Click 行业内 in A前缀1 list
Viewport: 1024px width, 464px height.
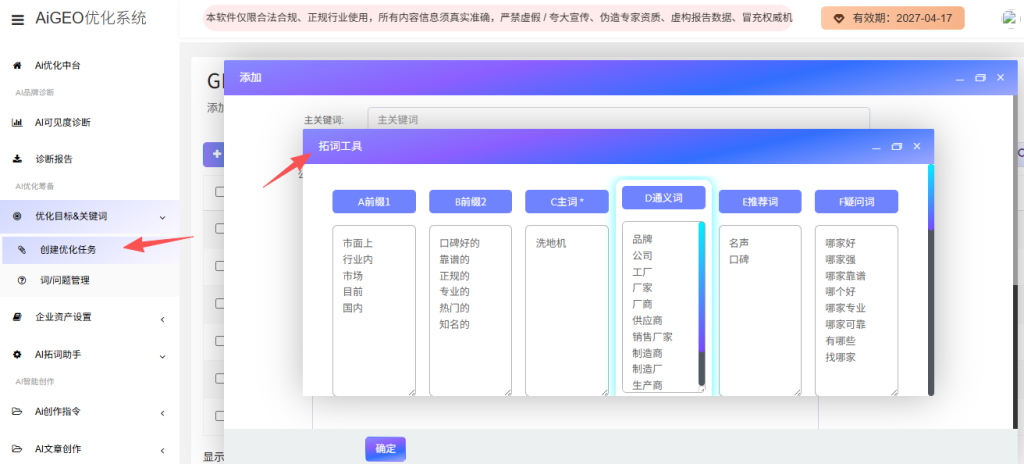click(358, 259)
